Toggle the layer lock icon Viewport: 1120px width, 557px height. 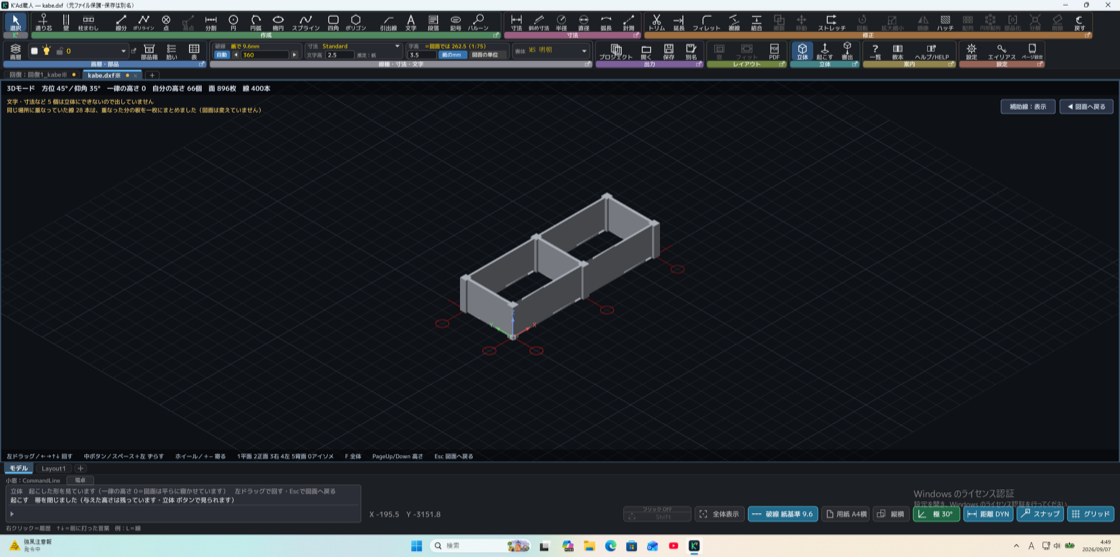tap(59, 51)
